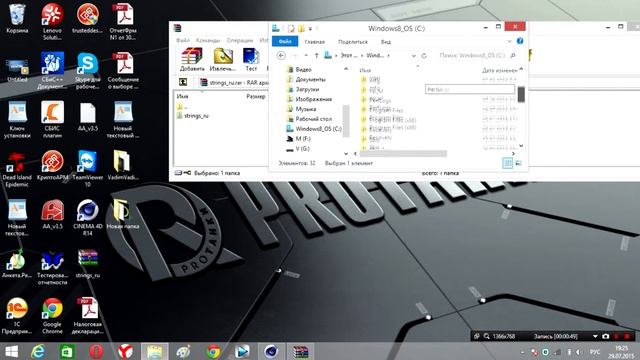Open Yandex browser from taskbar
Viewport: 640px width, 360px height.
pyautogui.click(x=125, y=351)
